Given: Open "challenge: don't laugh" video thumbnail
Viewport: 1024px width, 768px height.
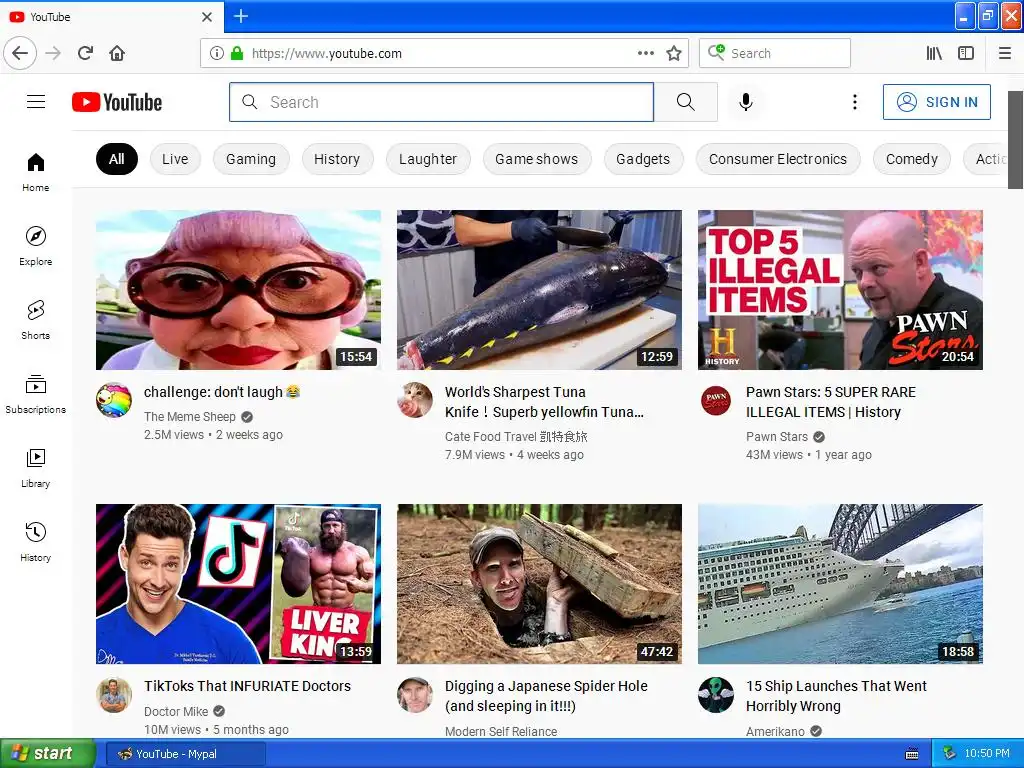Looking at the screenshot, I should [x=238, y=290].
